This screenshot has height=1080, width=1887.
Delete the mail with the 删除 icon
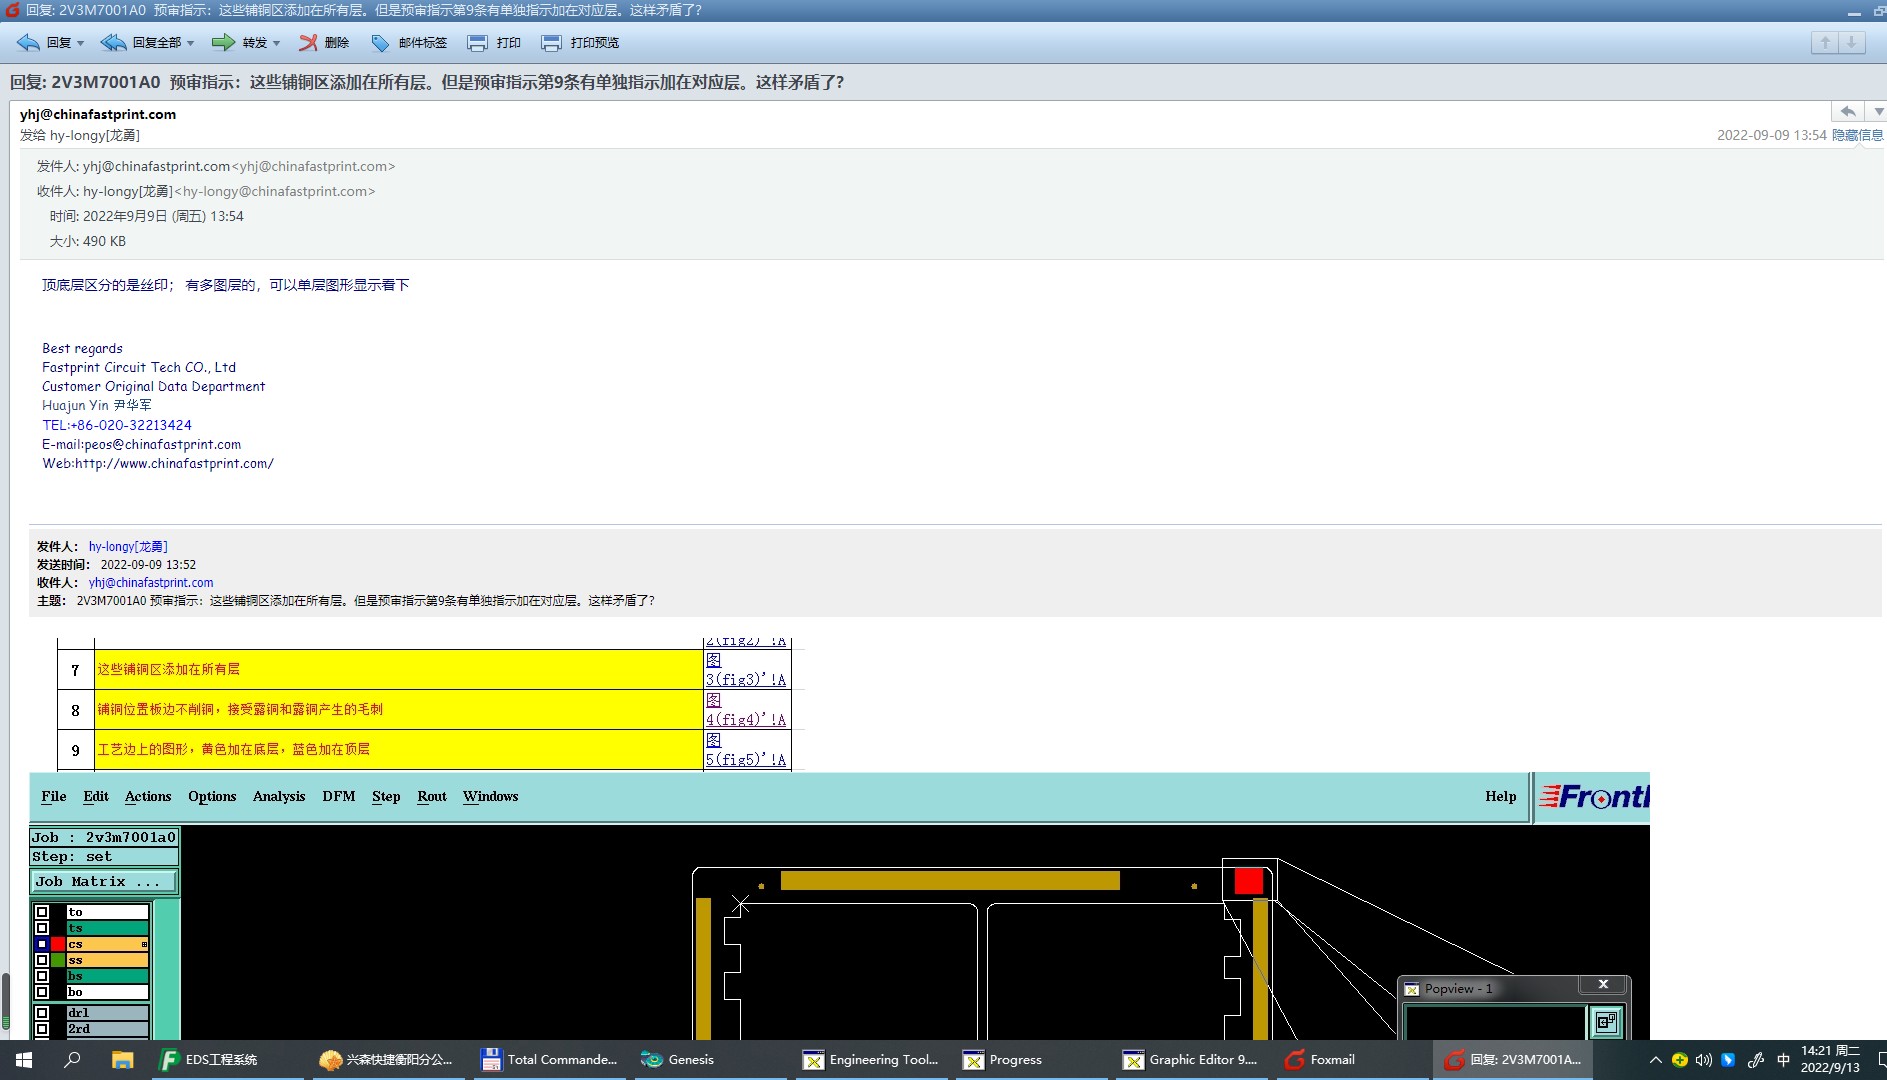point(308,43)
